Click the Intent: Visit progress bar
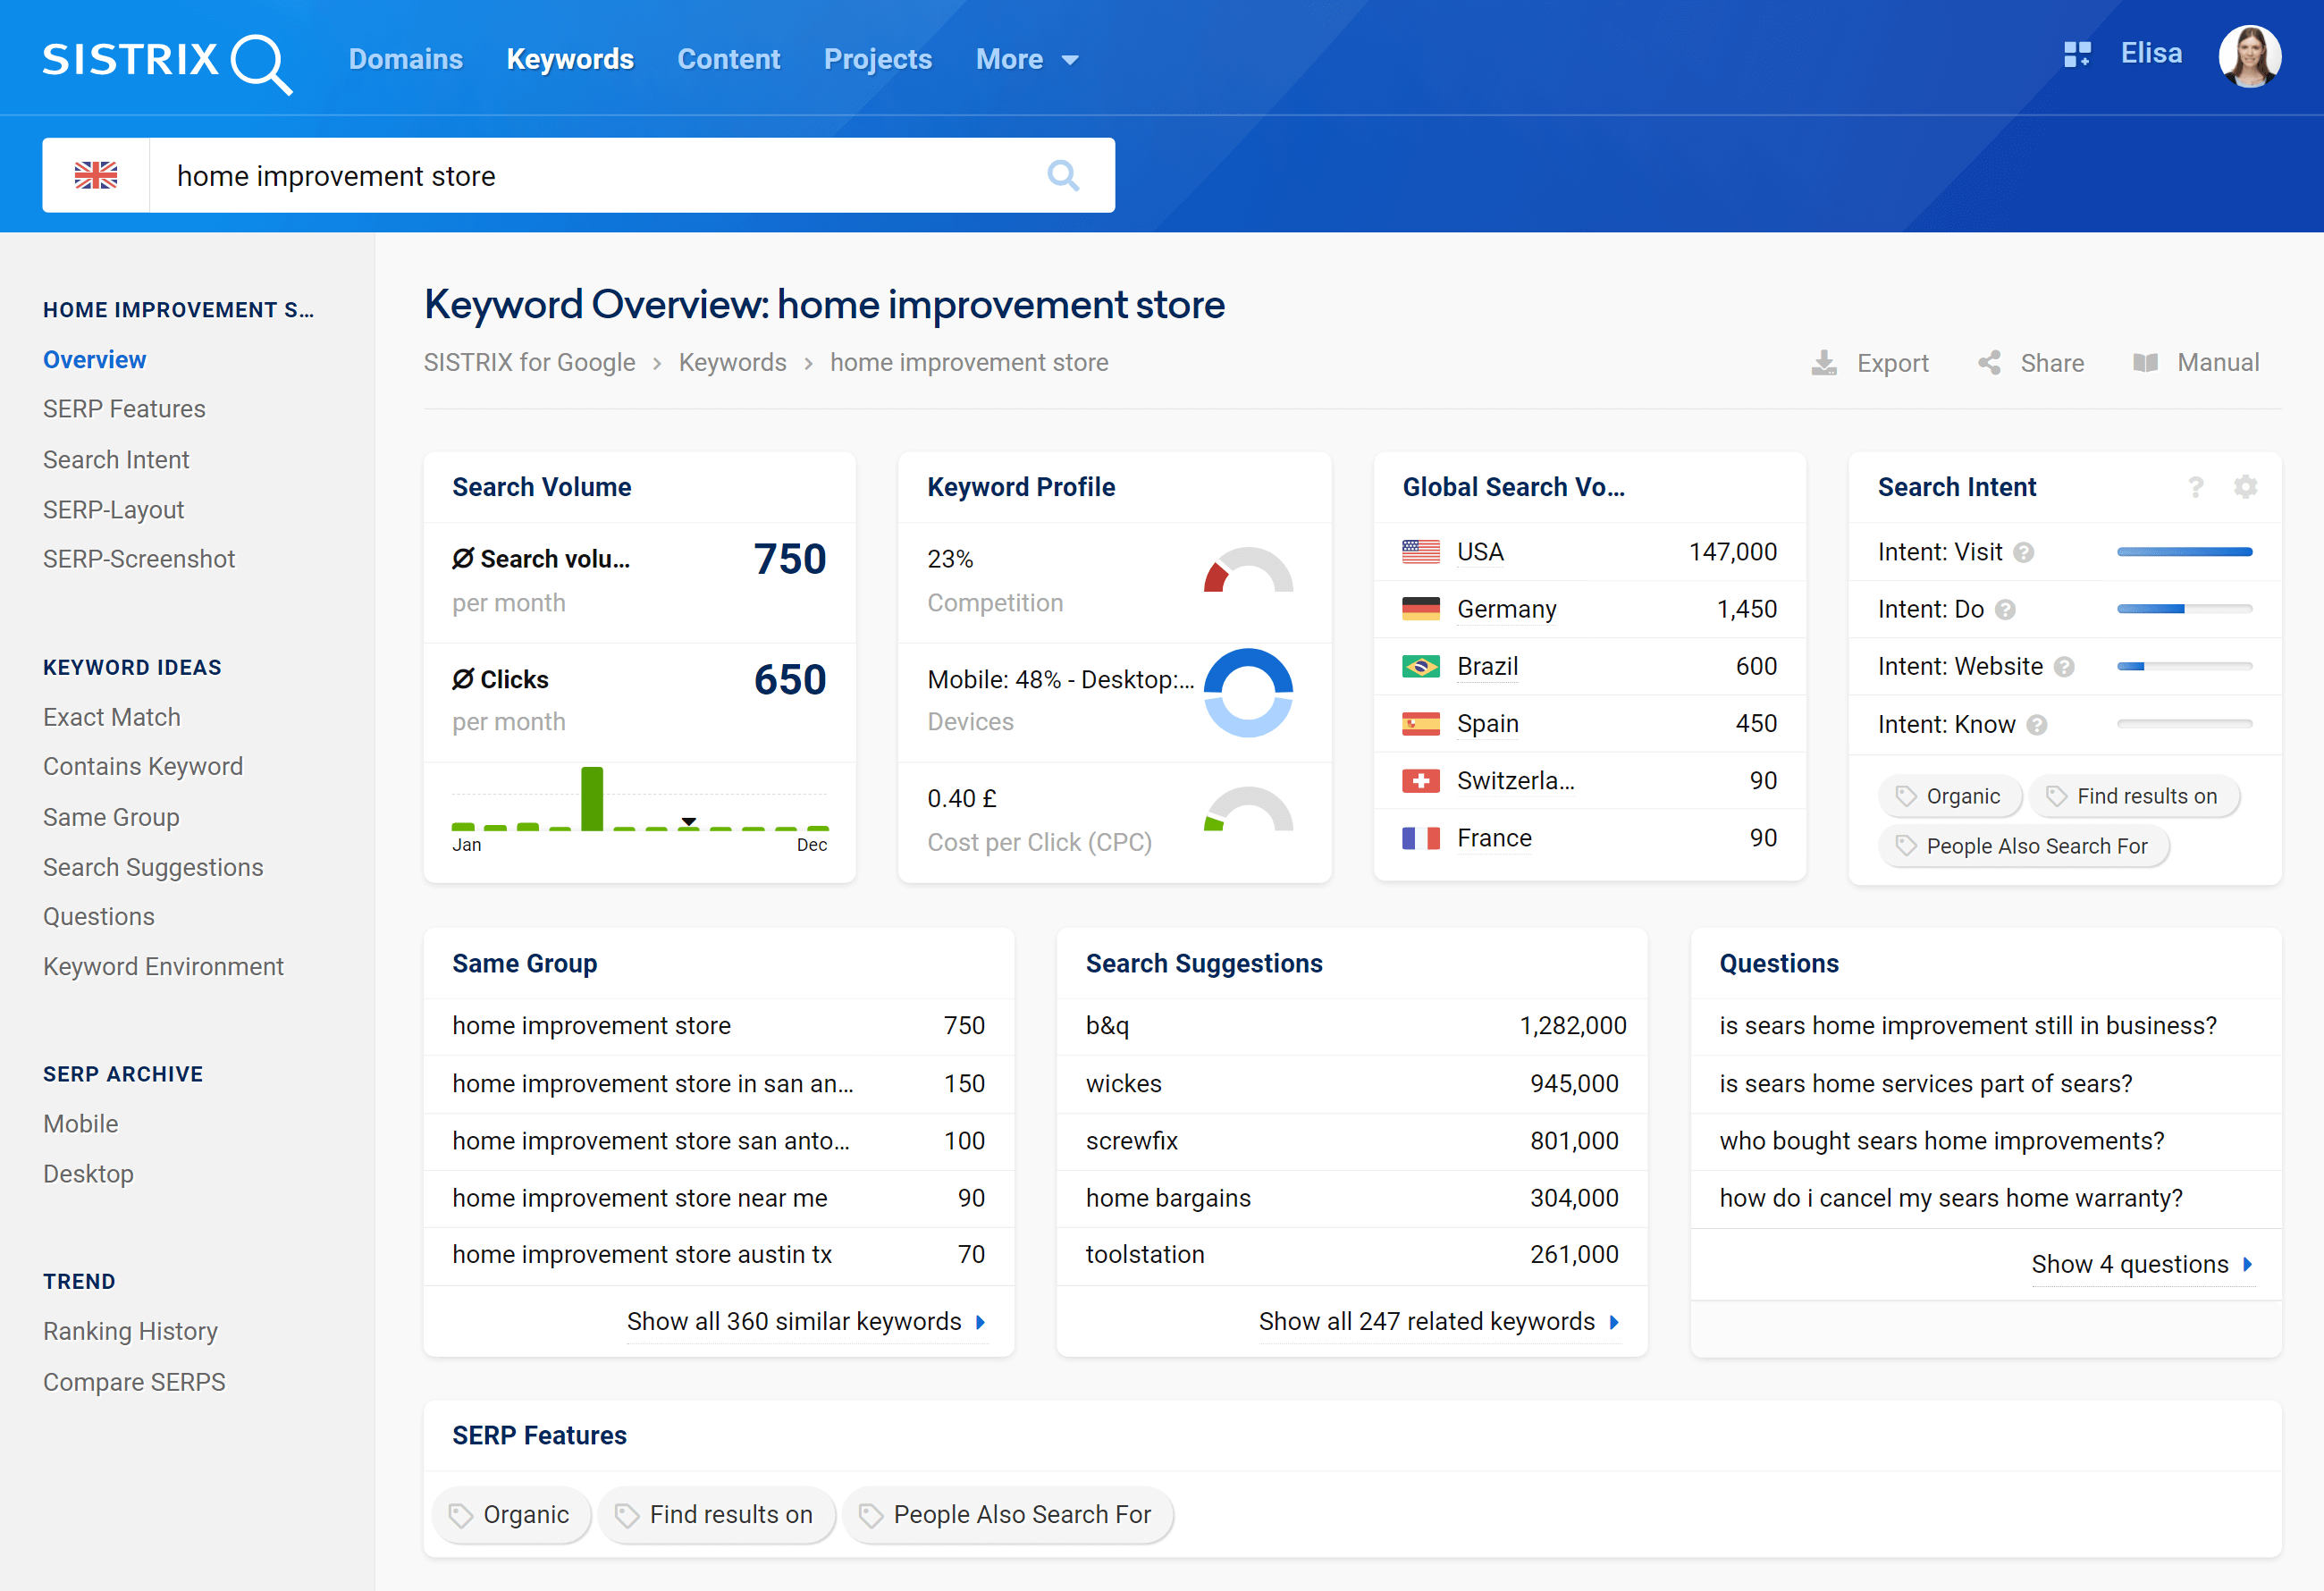Screen dimensions: 2324x1591 2184,552
